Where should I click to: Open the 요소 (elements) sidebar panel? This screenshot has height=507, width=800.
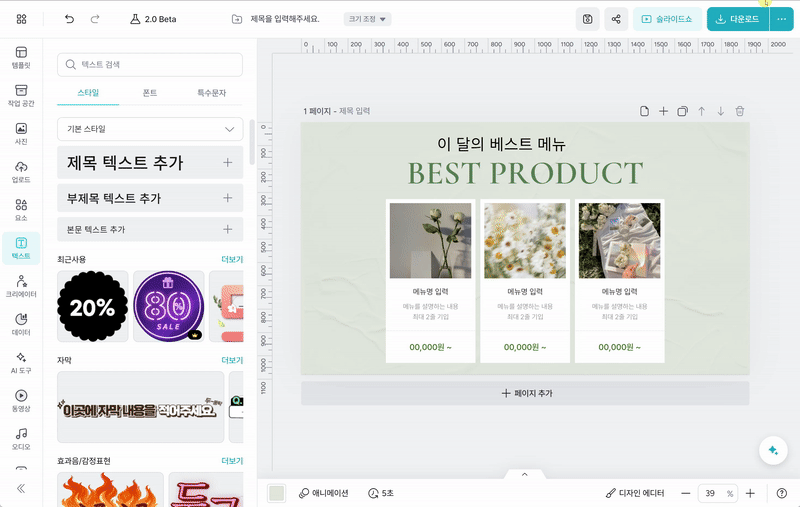[x=21, y=209]
